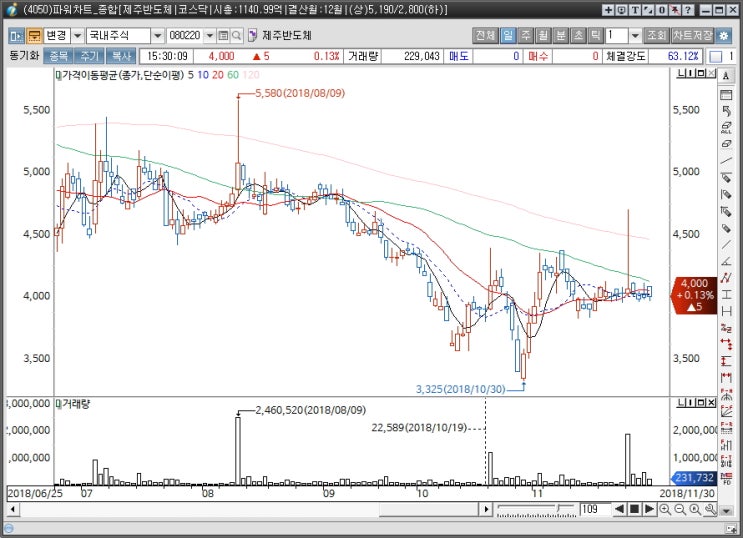The height and width of the screenshot is (538, 743).
Task: Click the status bar icon at bottom right
Action: [x=731, y=529]
